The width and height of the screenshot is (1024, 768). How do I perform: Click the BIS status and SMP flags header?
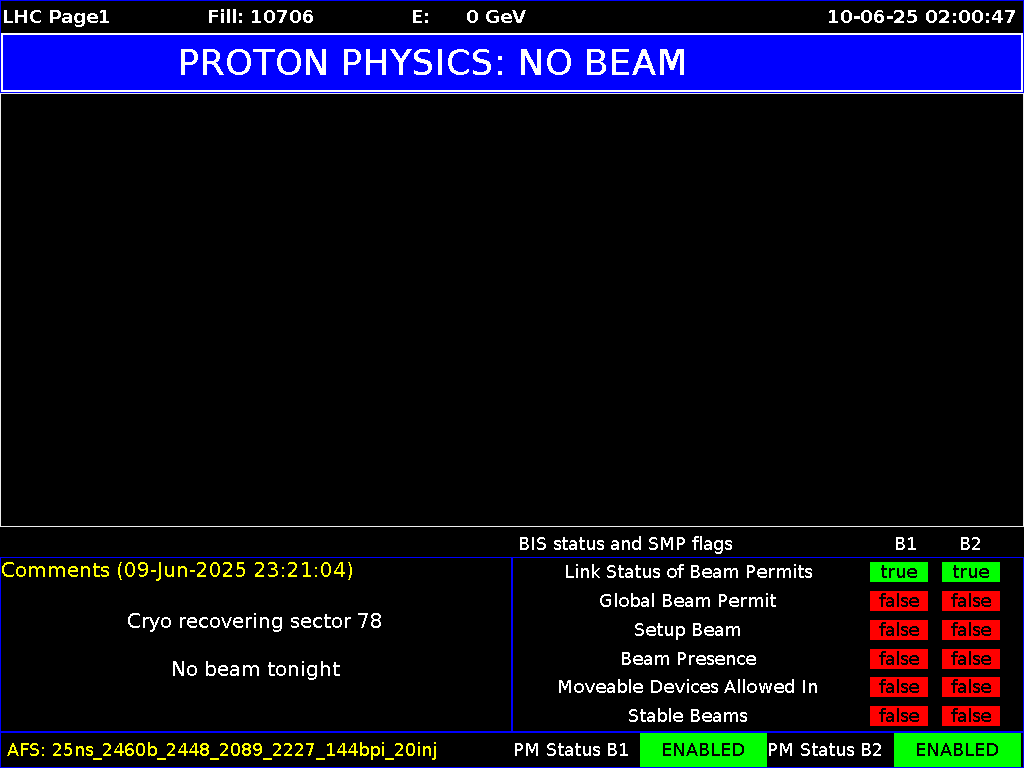point(625,543)
